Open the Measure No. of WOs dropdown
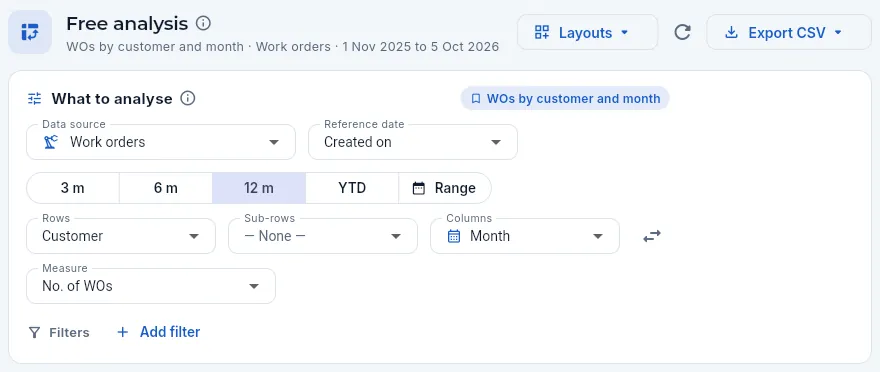This screenshot has width=880, height=372. [x=151, y=286]
